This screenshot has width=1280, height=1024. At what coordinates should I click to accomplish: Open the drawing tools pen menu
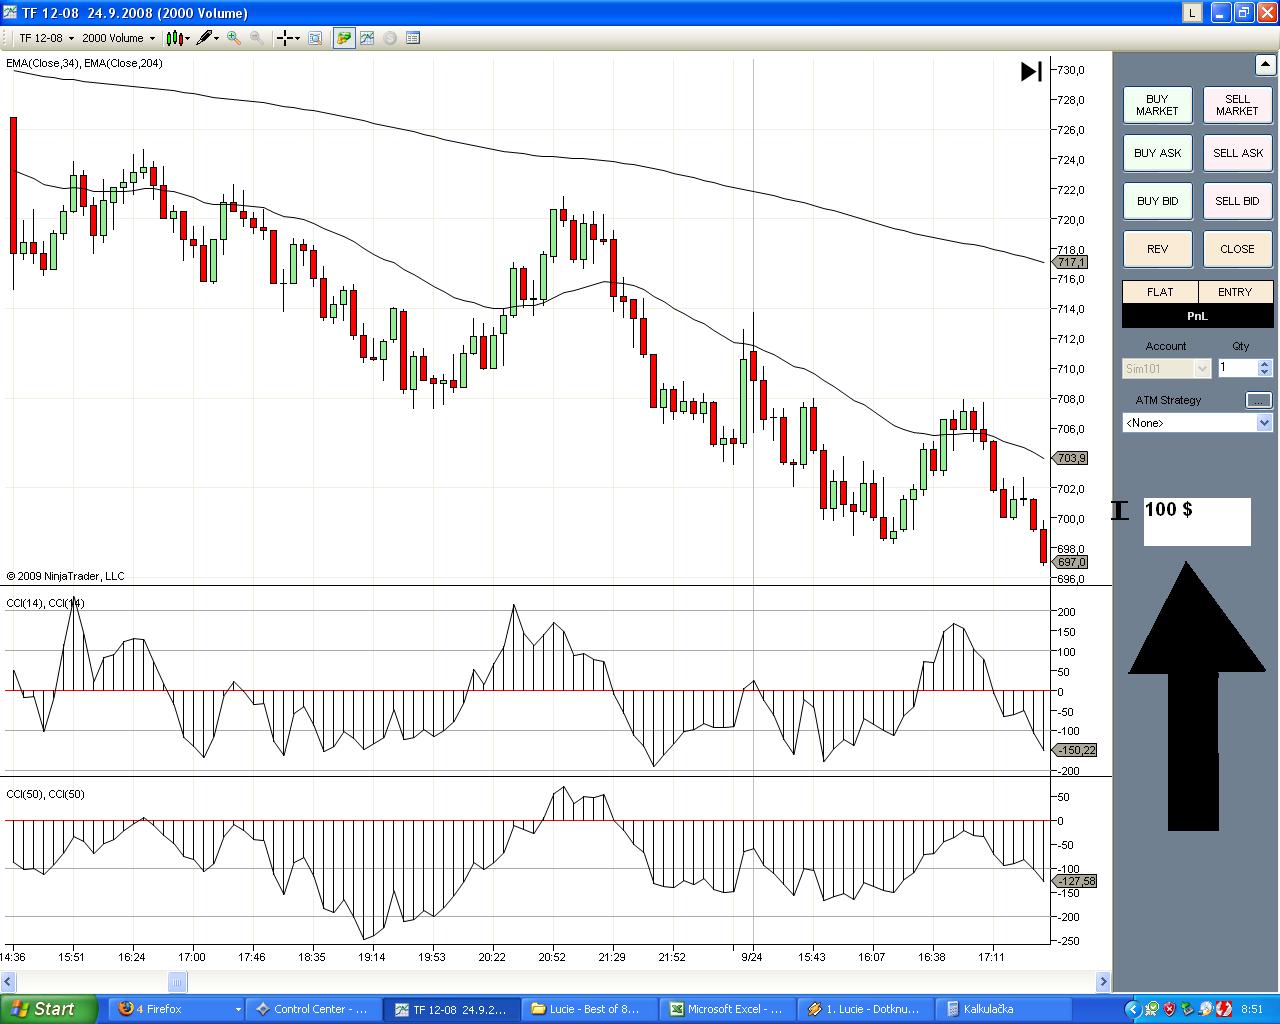point(208,38)
